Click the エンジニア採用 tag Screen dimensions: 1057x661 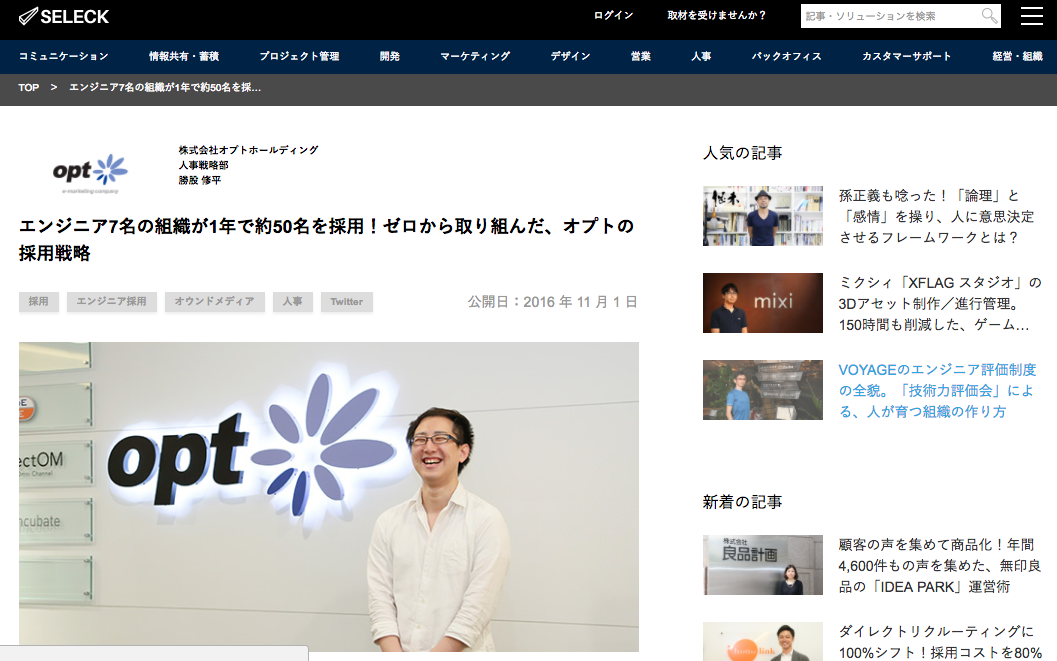pos(112,302)
